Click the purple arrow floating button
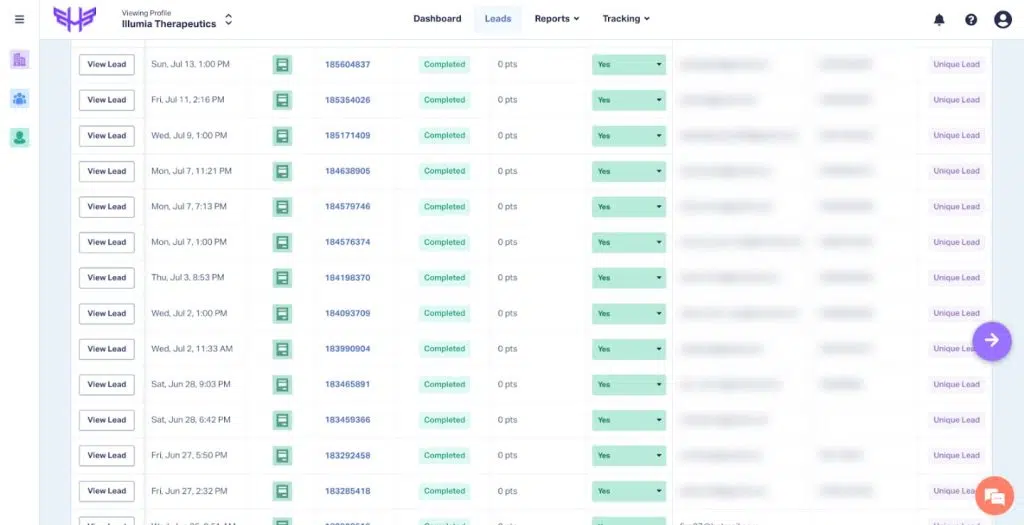The image size is (1024, 525). (x=991, y=340)
